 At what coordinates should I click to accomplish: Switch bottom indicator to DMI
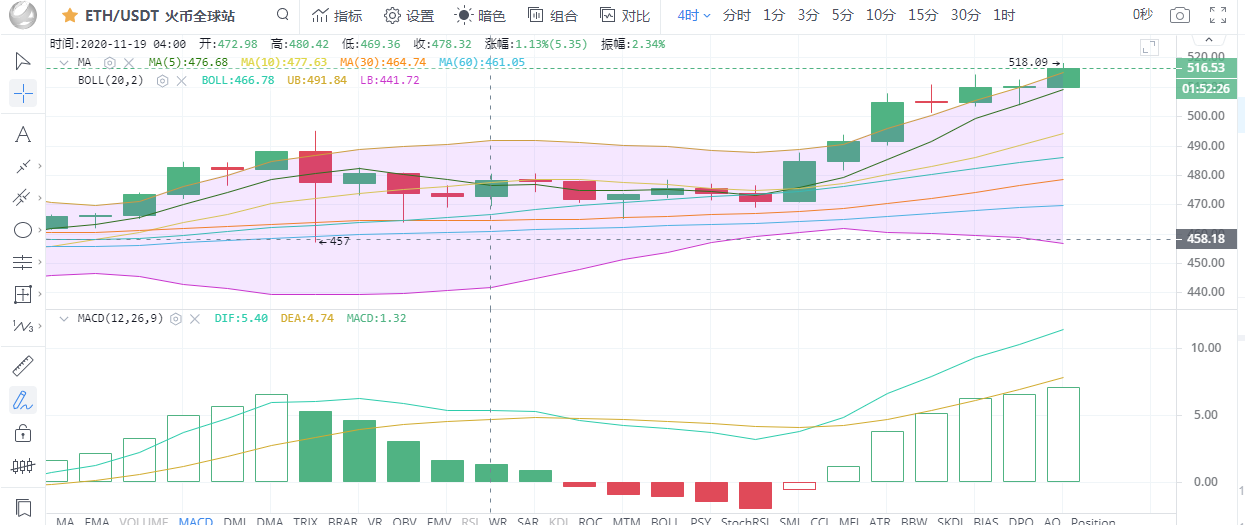235,521
